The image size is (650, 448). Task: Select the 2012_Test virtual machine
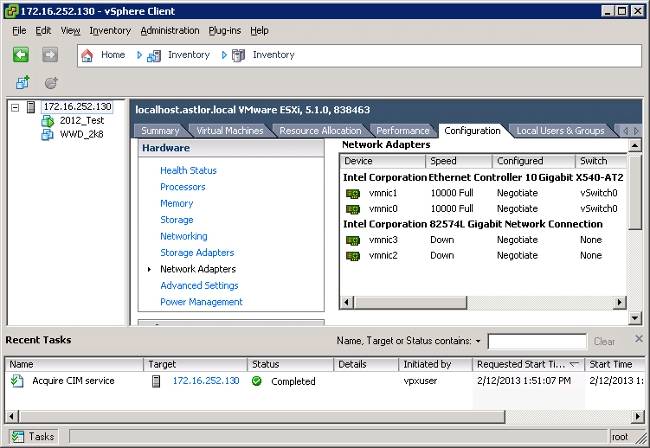click(x=82, y=121)
